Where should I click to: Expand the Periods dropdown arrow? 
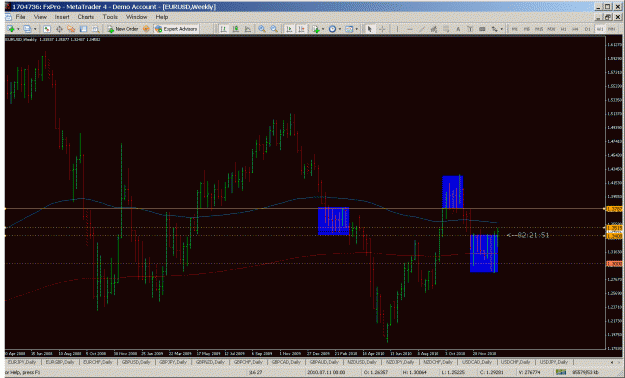click(340, 29)
